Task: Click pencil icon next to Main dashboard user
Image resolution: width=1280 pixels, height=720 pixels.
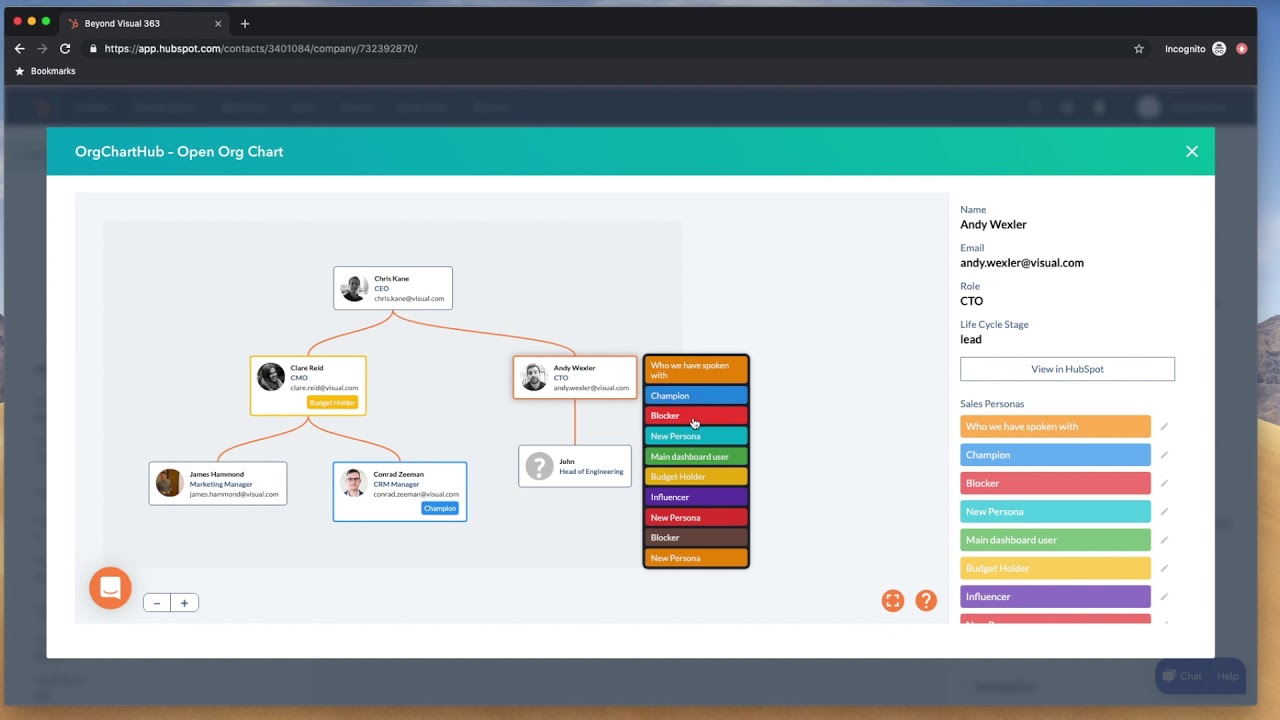Action: point(1164,540)
